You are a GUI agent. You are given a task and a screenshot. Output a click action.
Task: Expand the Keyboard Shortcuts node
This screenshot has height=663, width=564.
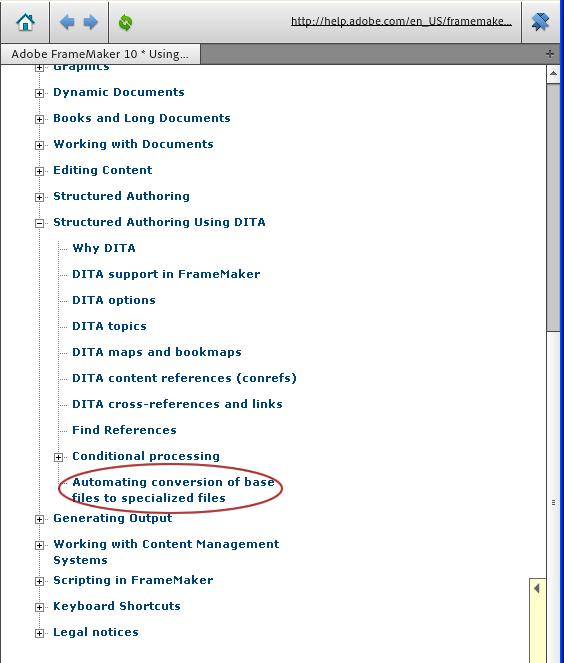(x=39, y=607)
